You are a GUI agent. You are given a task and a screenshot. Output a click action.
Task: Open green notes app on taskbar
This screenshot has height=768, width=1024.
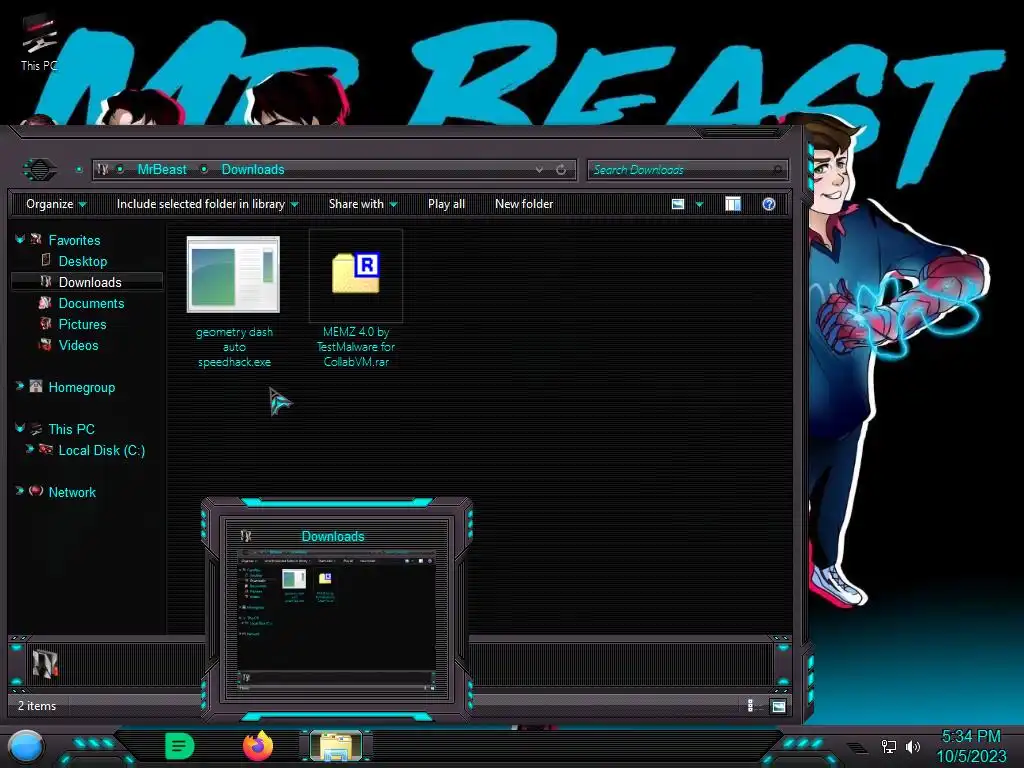coord(180,746)
